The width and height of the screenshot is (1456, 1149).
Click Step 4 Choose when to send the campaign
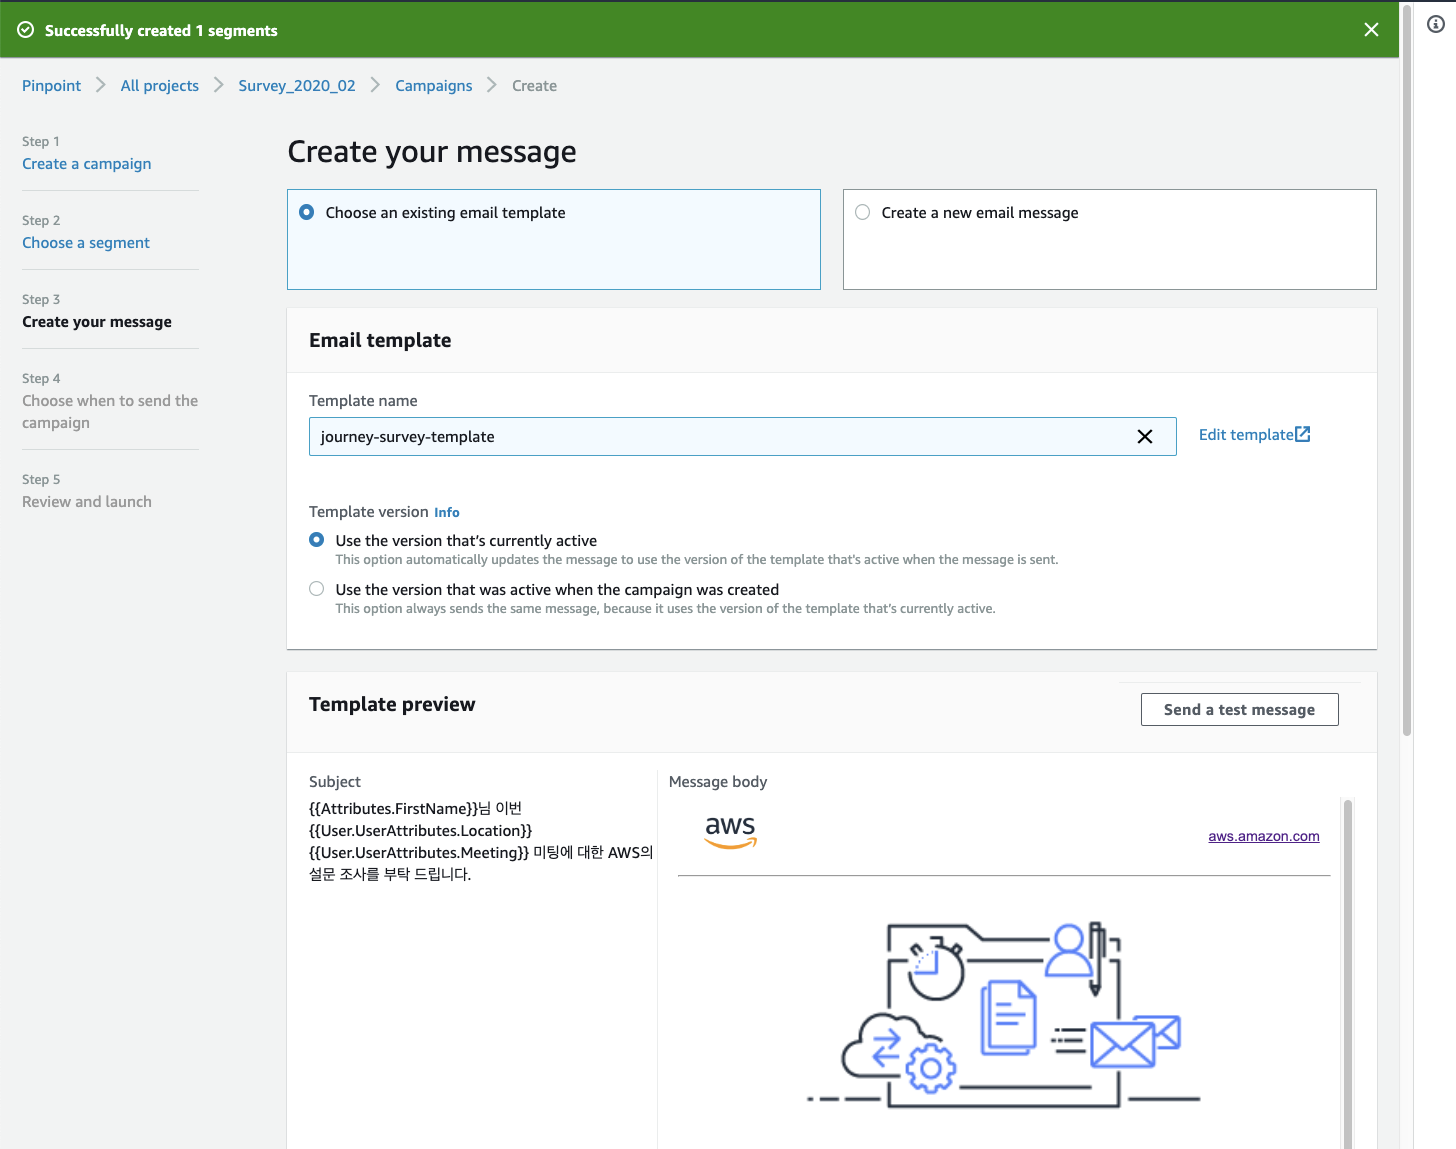pyautogui.click(x=110, y=412)
